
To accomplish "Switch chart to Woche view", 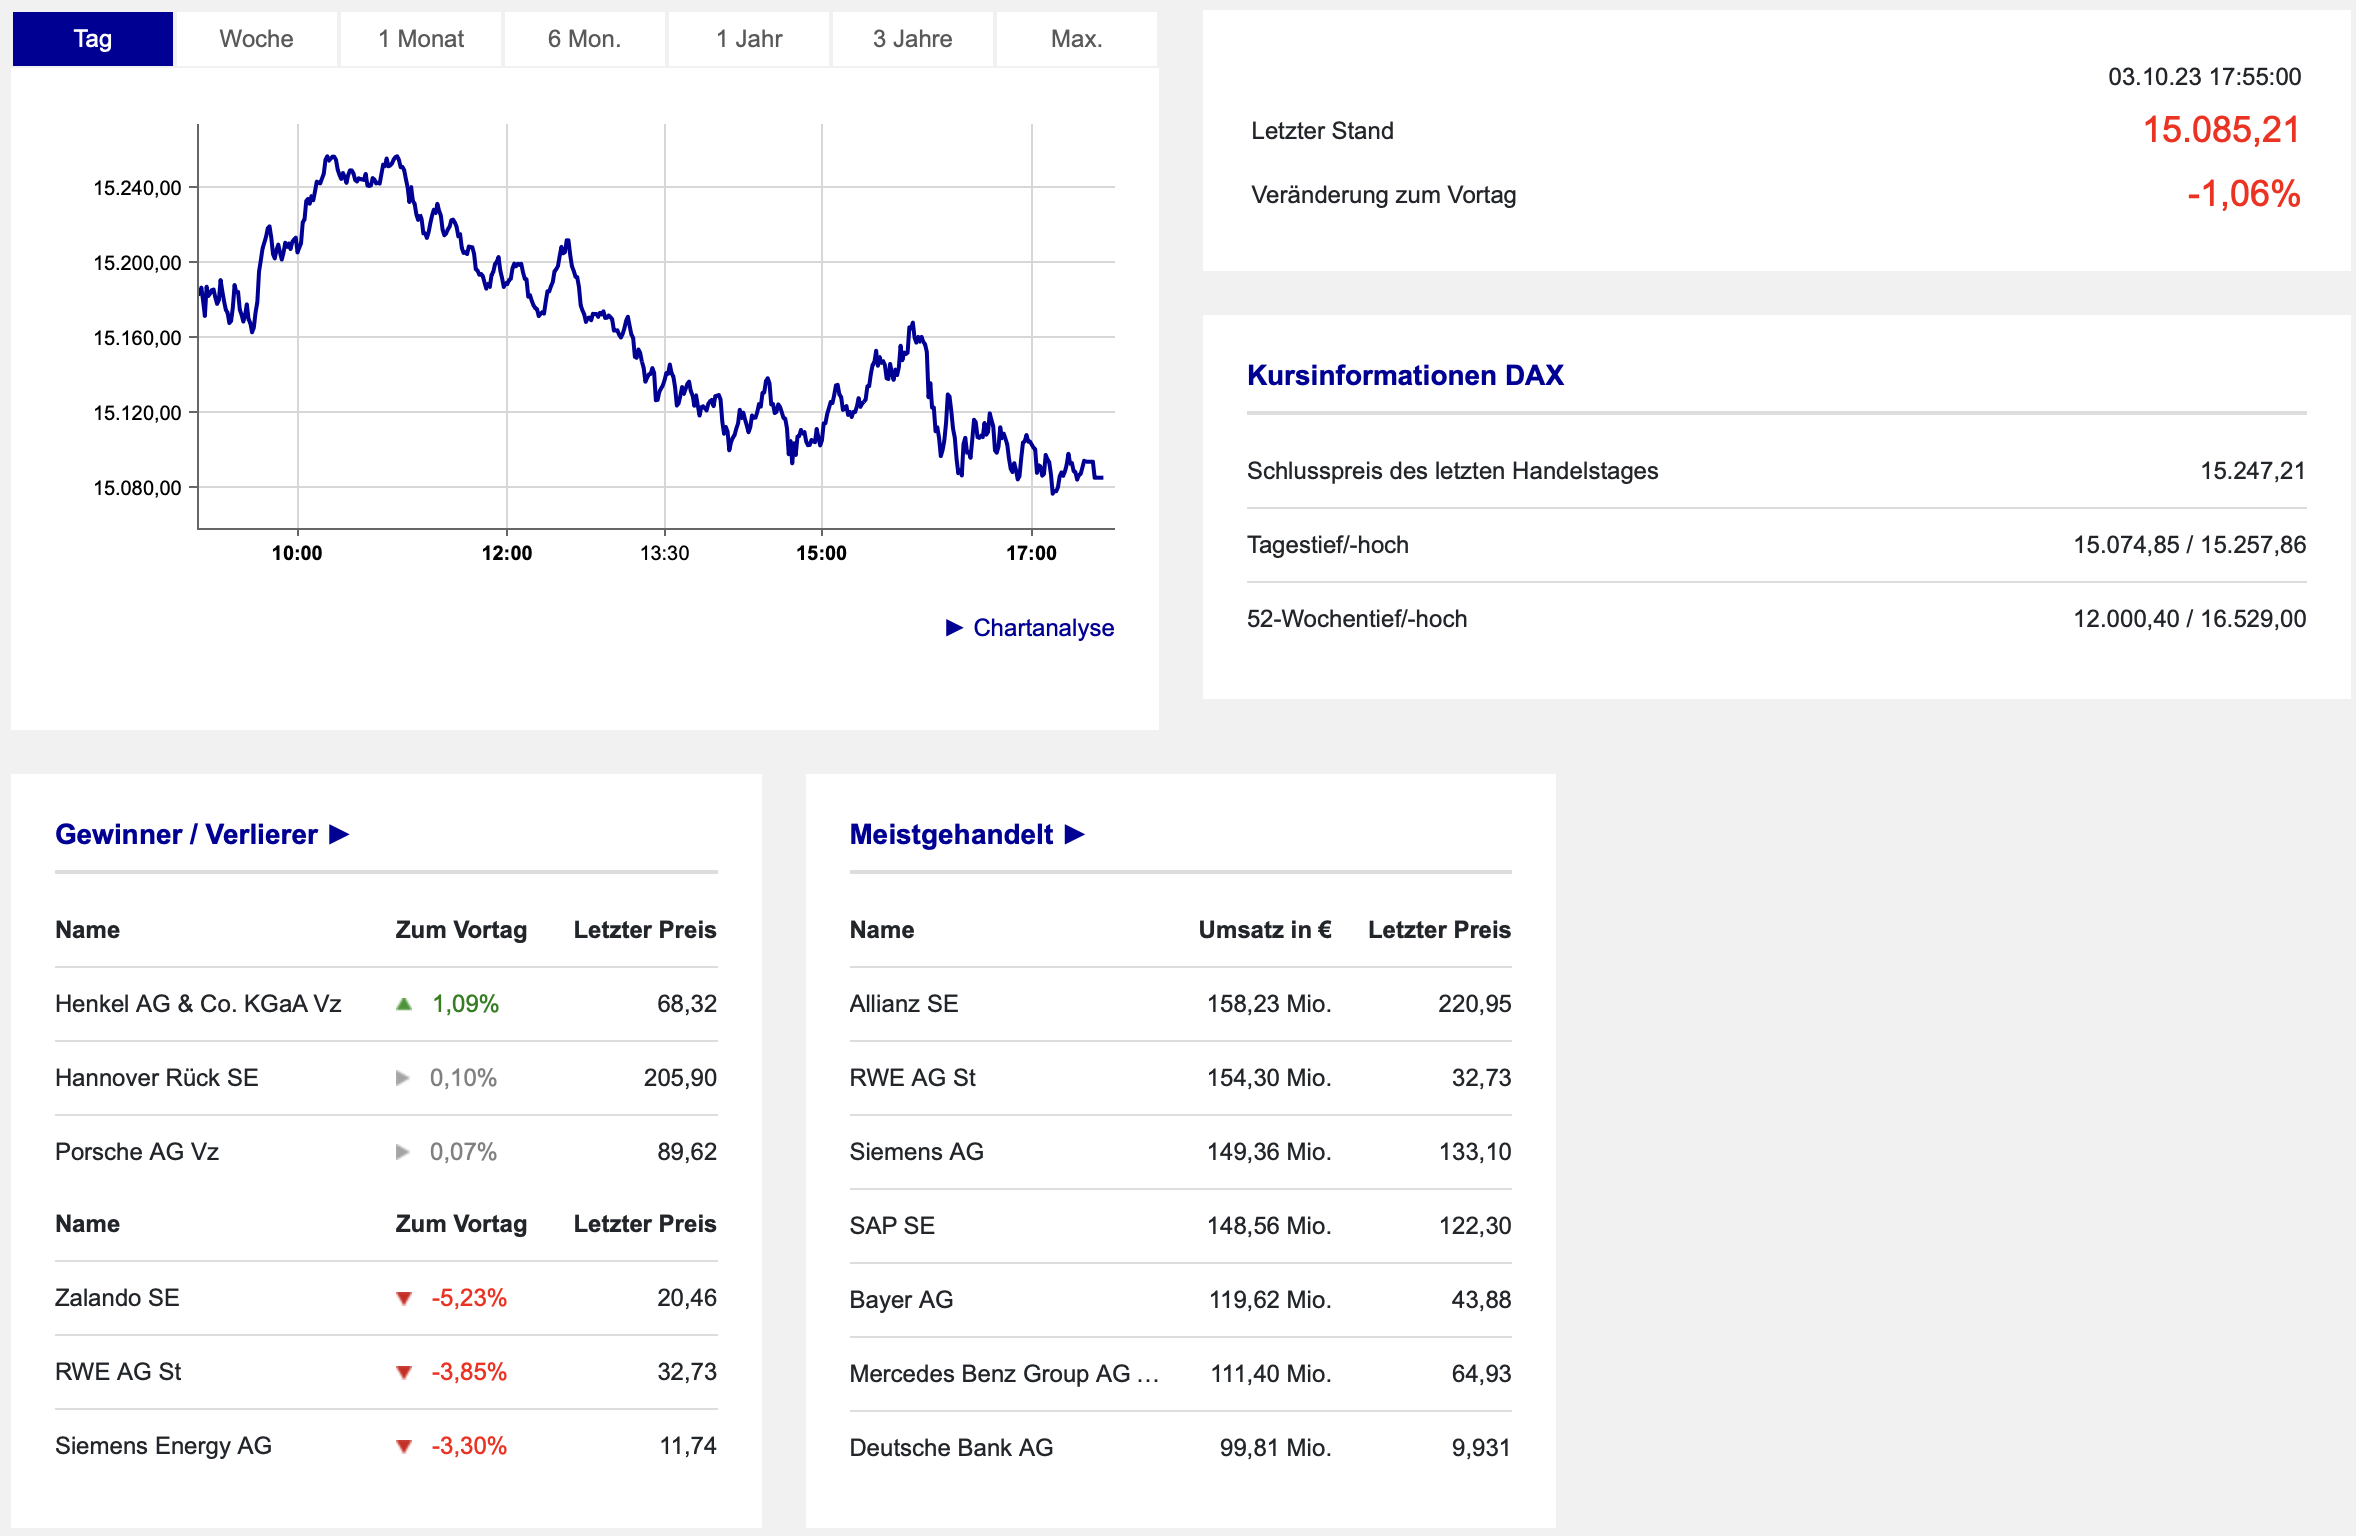I will pos(256,39).
